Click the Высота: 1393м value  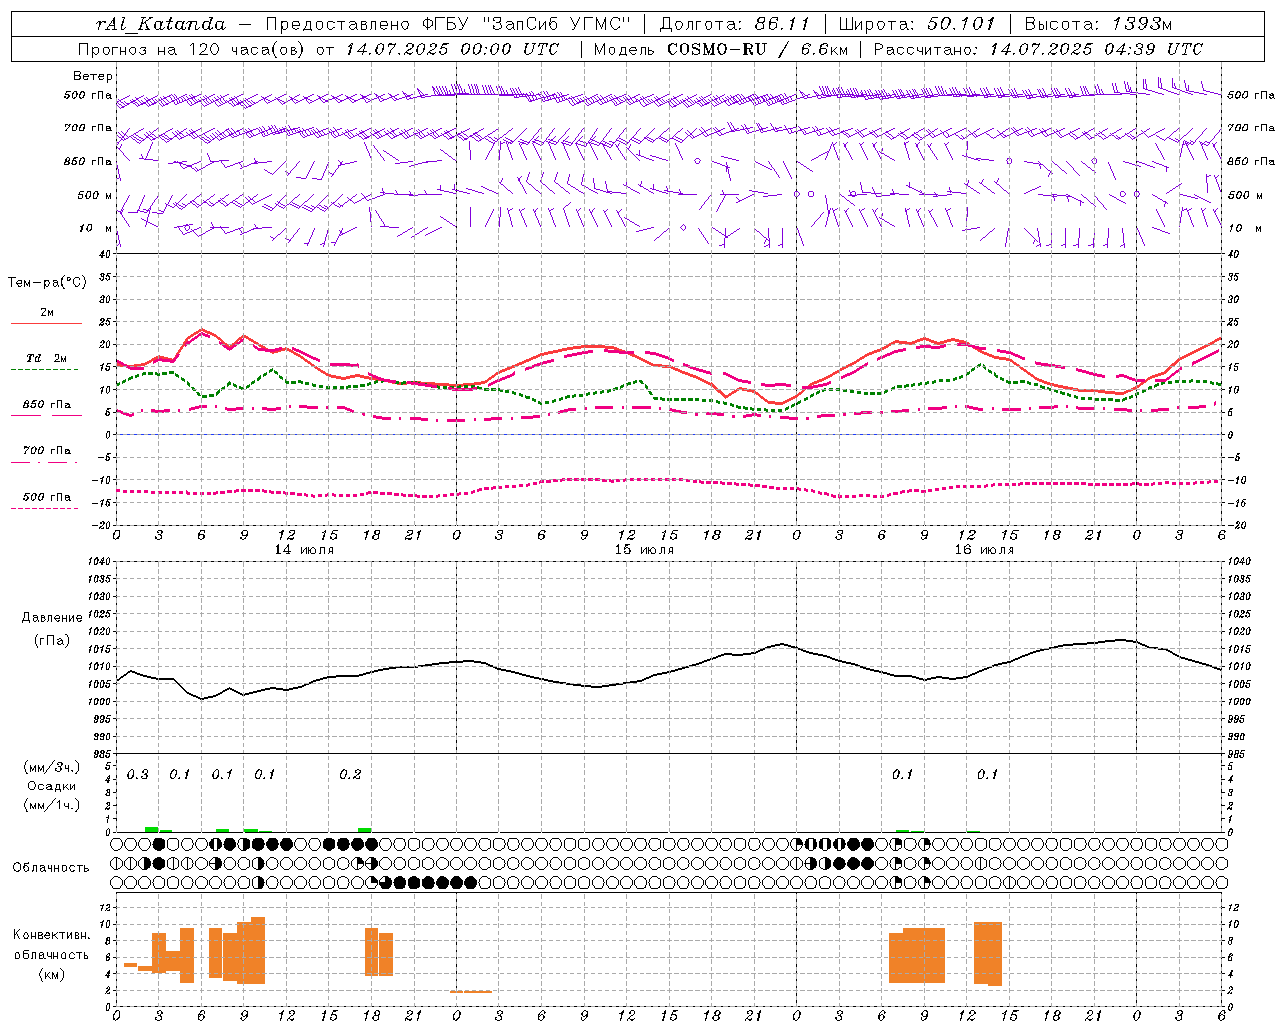(x=1098, y=24)
